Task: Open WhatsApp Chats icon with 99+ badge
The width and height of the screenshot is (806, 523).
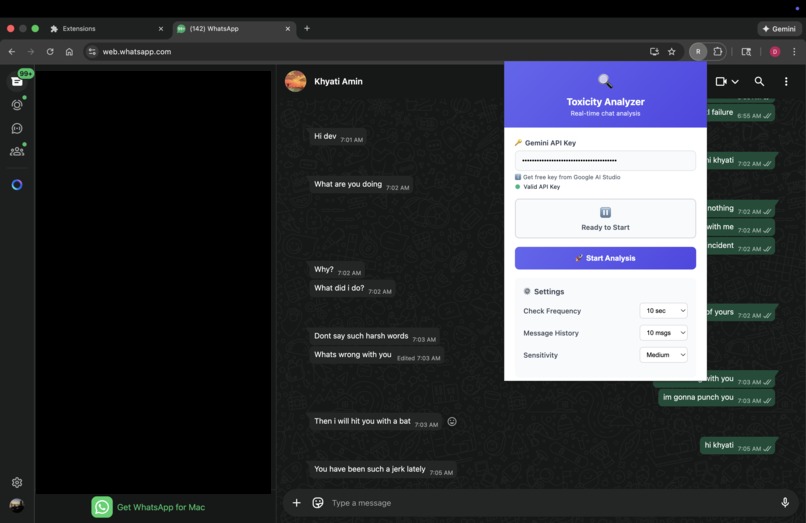Action: click(17, 81)
